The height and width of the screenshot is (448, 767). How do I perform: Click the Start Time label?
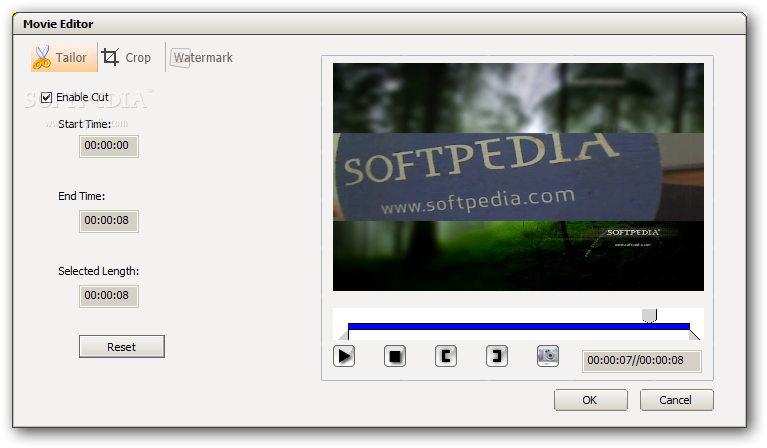85,124
